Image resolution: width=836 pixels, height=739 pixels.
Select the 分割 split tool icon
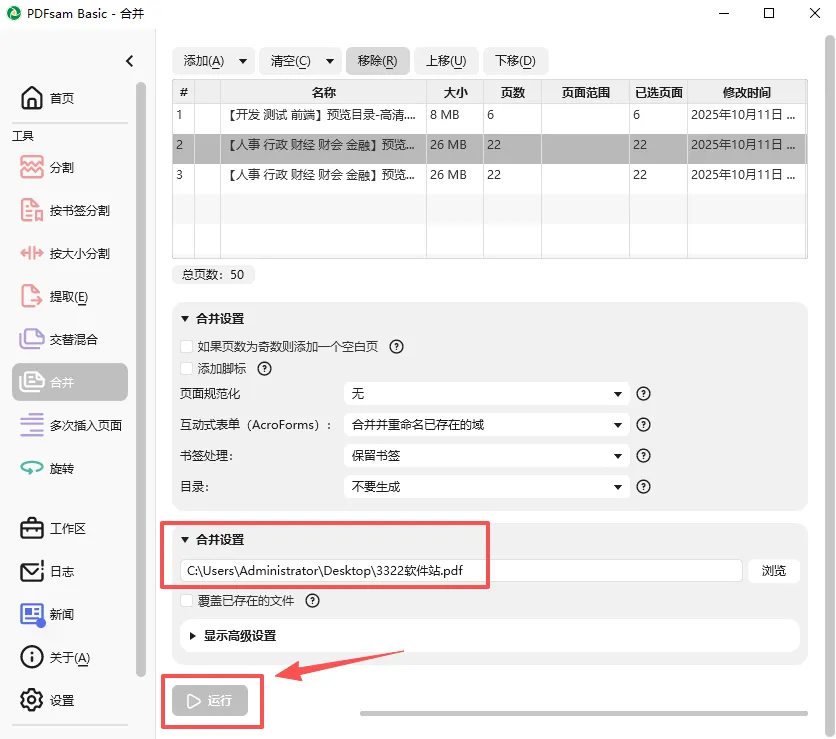(31, 167)
